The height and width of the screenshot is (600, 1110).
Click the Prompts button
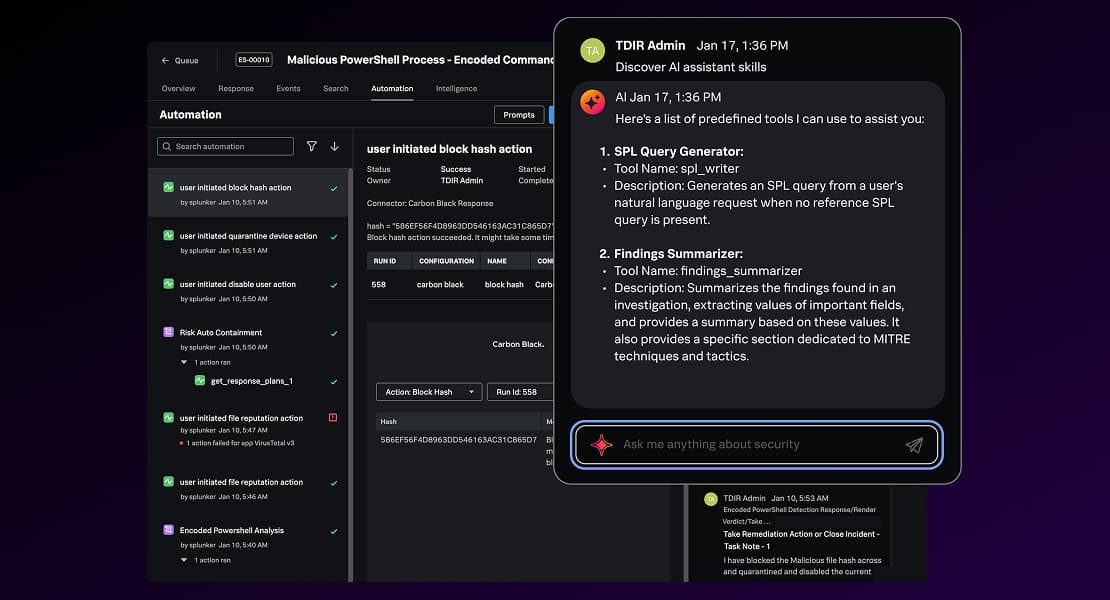pos(519,115)
